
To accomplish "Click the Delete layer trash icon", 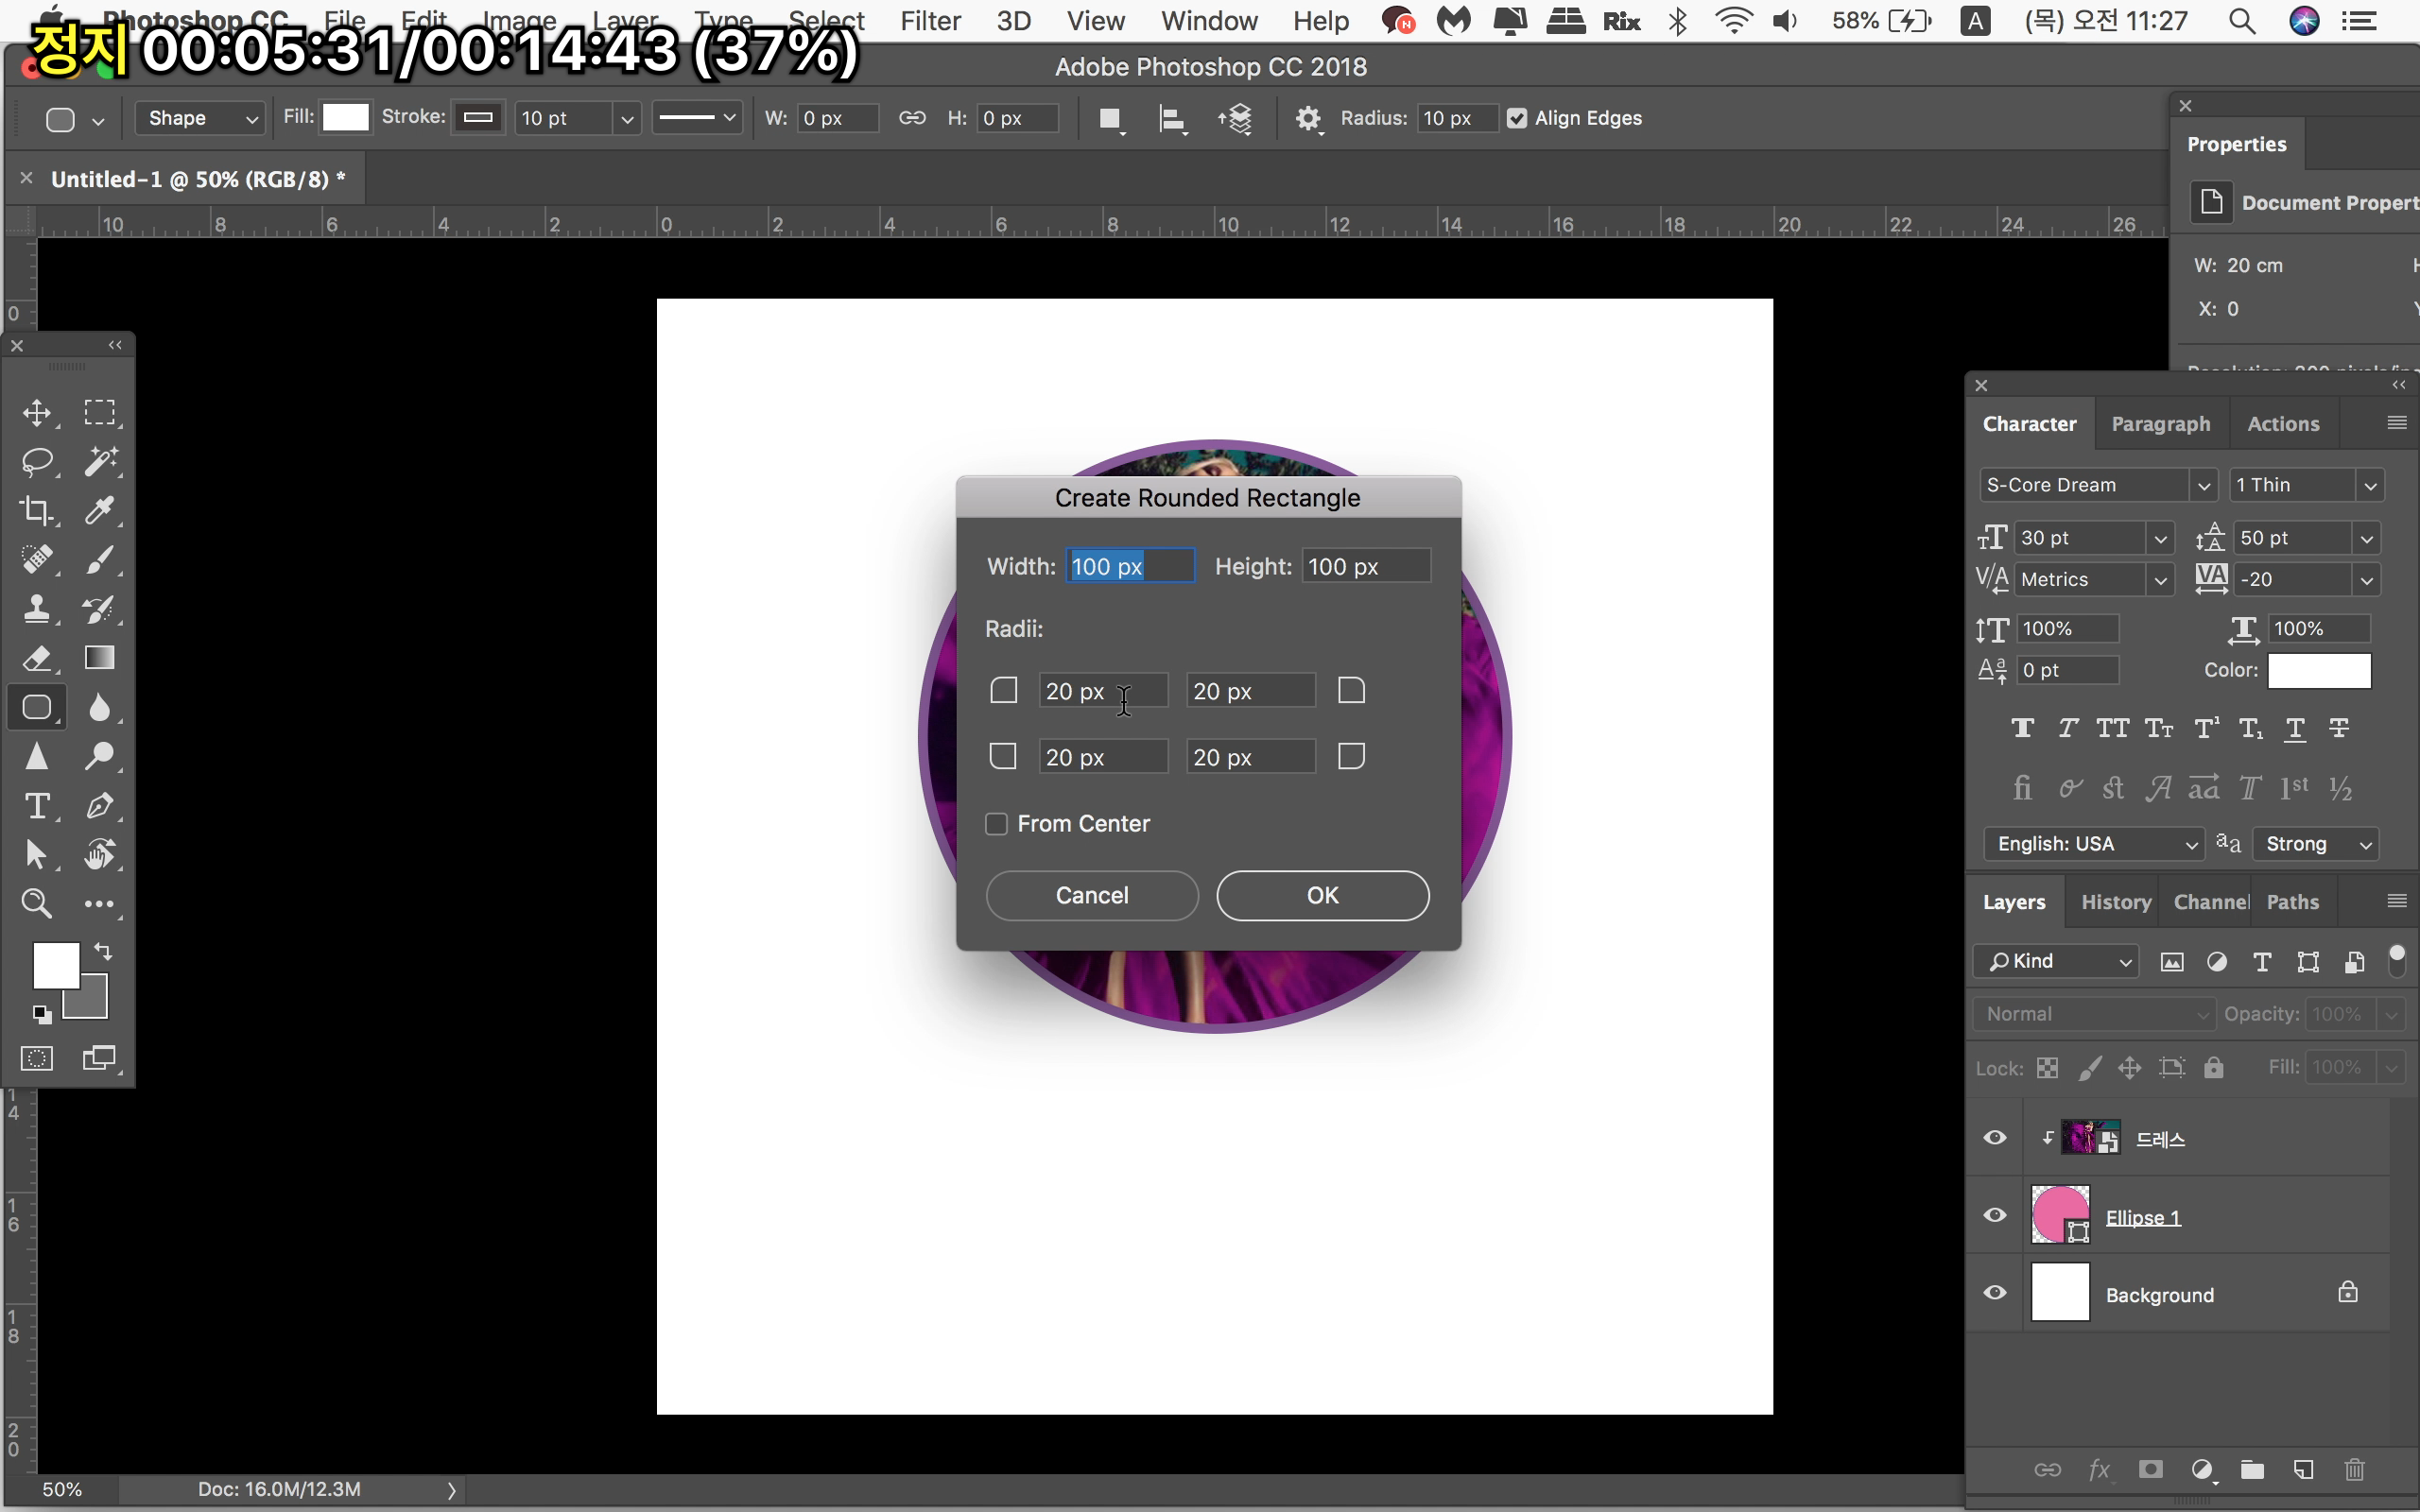I will [x=2354, y=1469].
